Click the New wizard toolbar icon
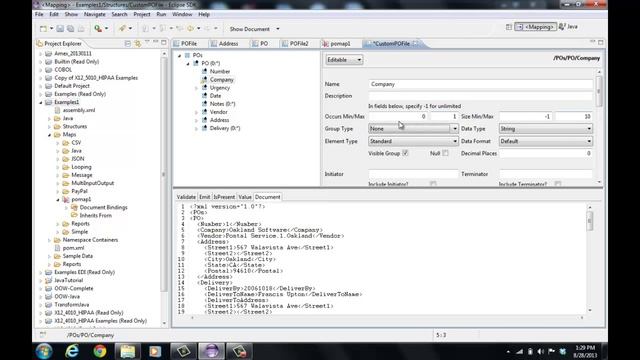 click(x=43, y=29)
